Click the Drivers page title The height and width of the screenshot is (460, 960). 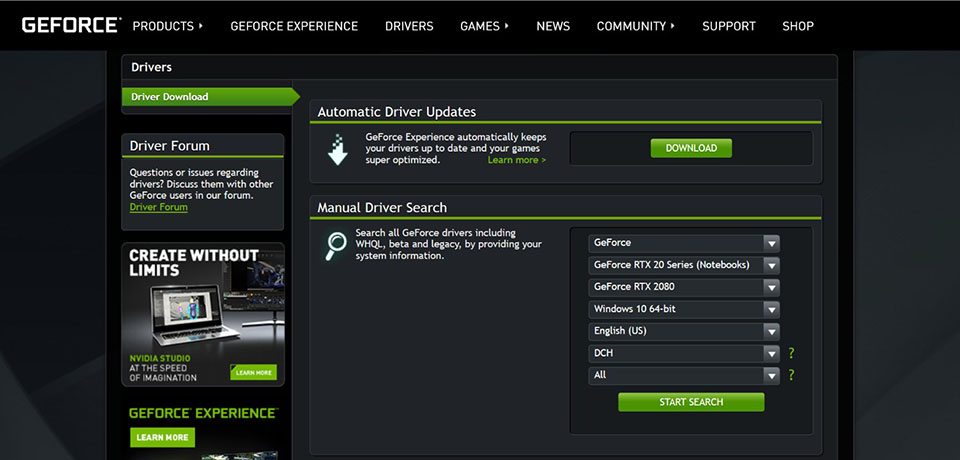(151, 67)
